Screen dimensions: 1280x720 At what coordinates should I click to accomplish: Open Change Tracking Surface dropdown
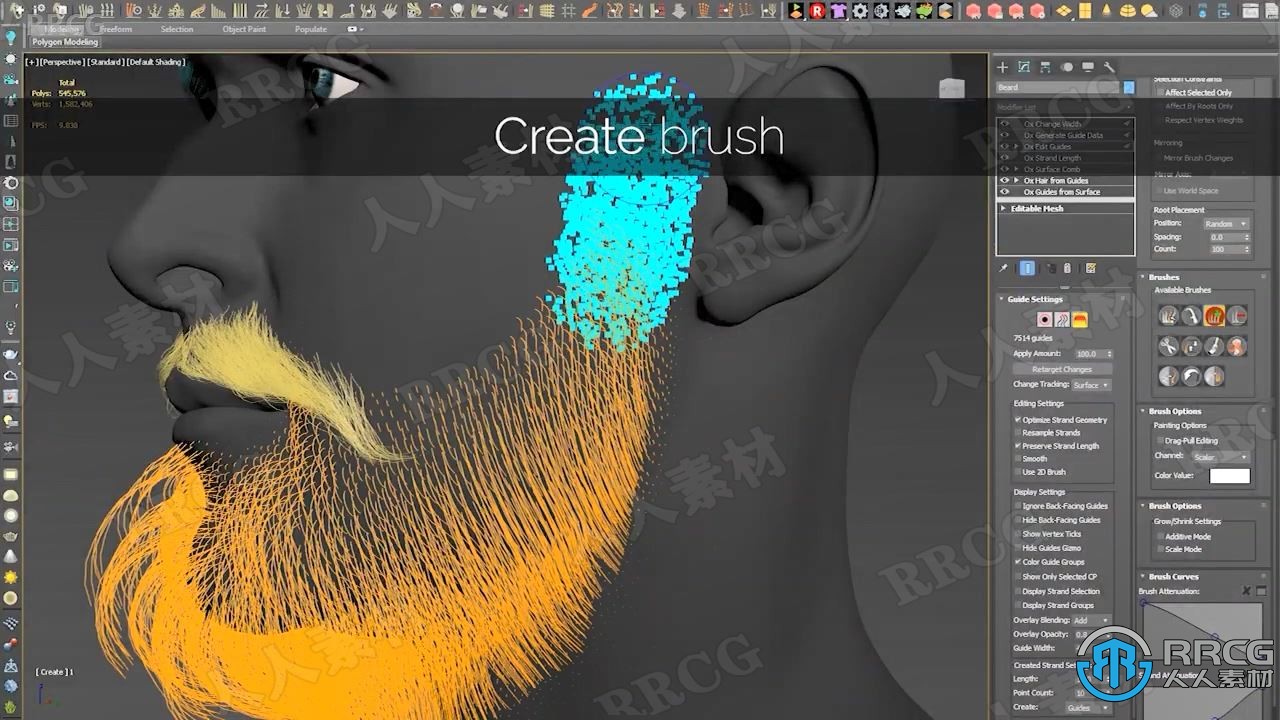pyautogui.click(x=1090, y=385)
